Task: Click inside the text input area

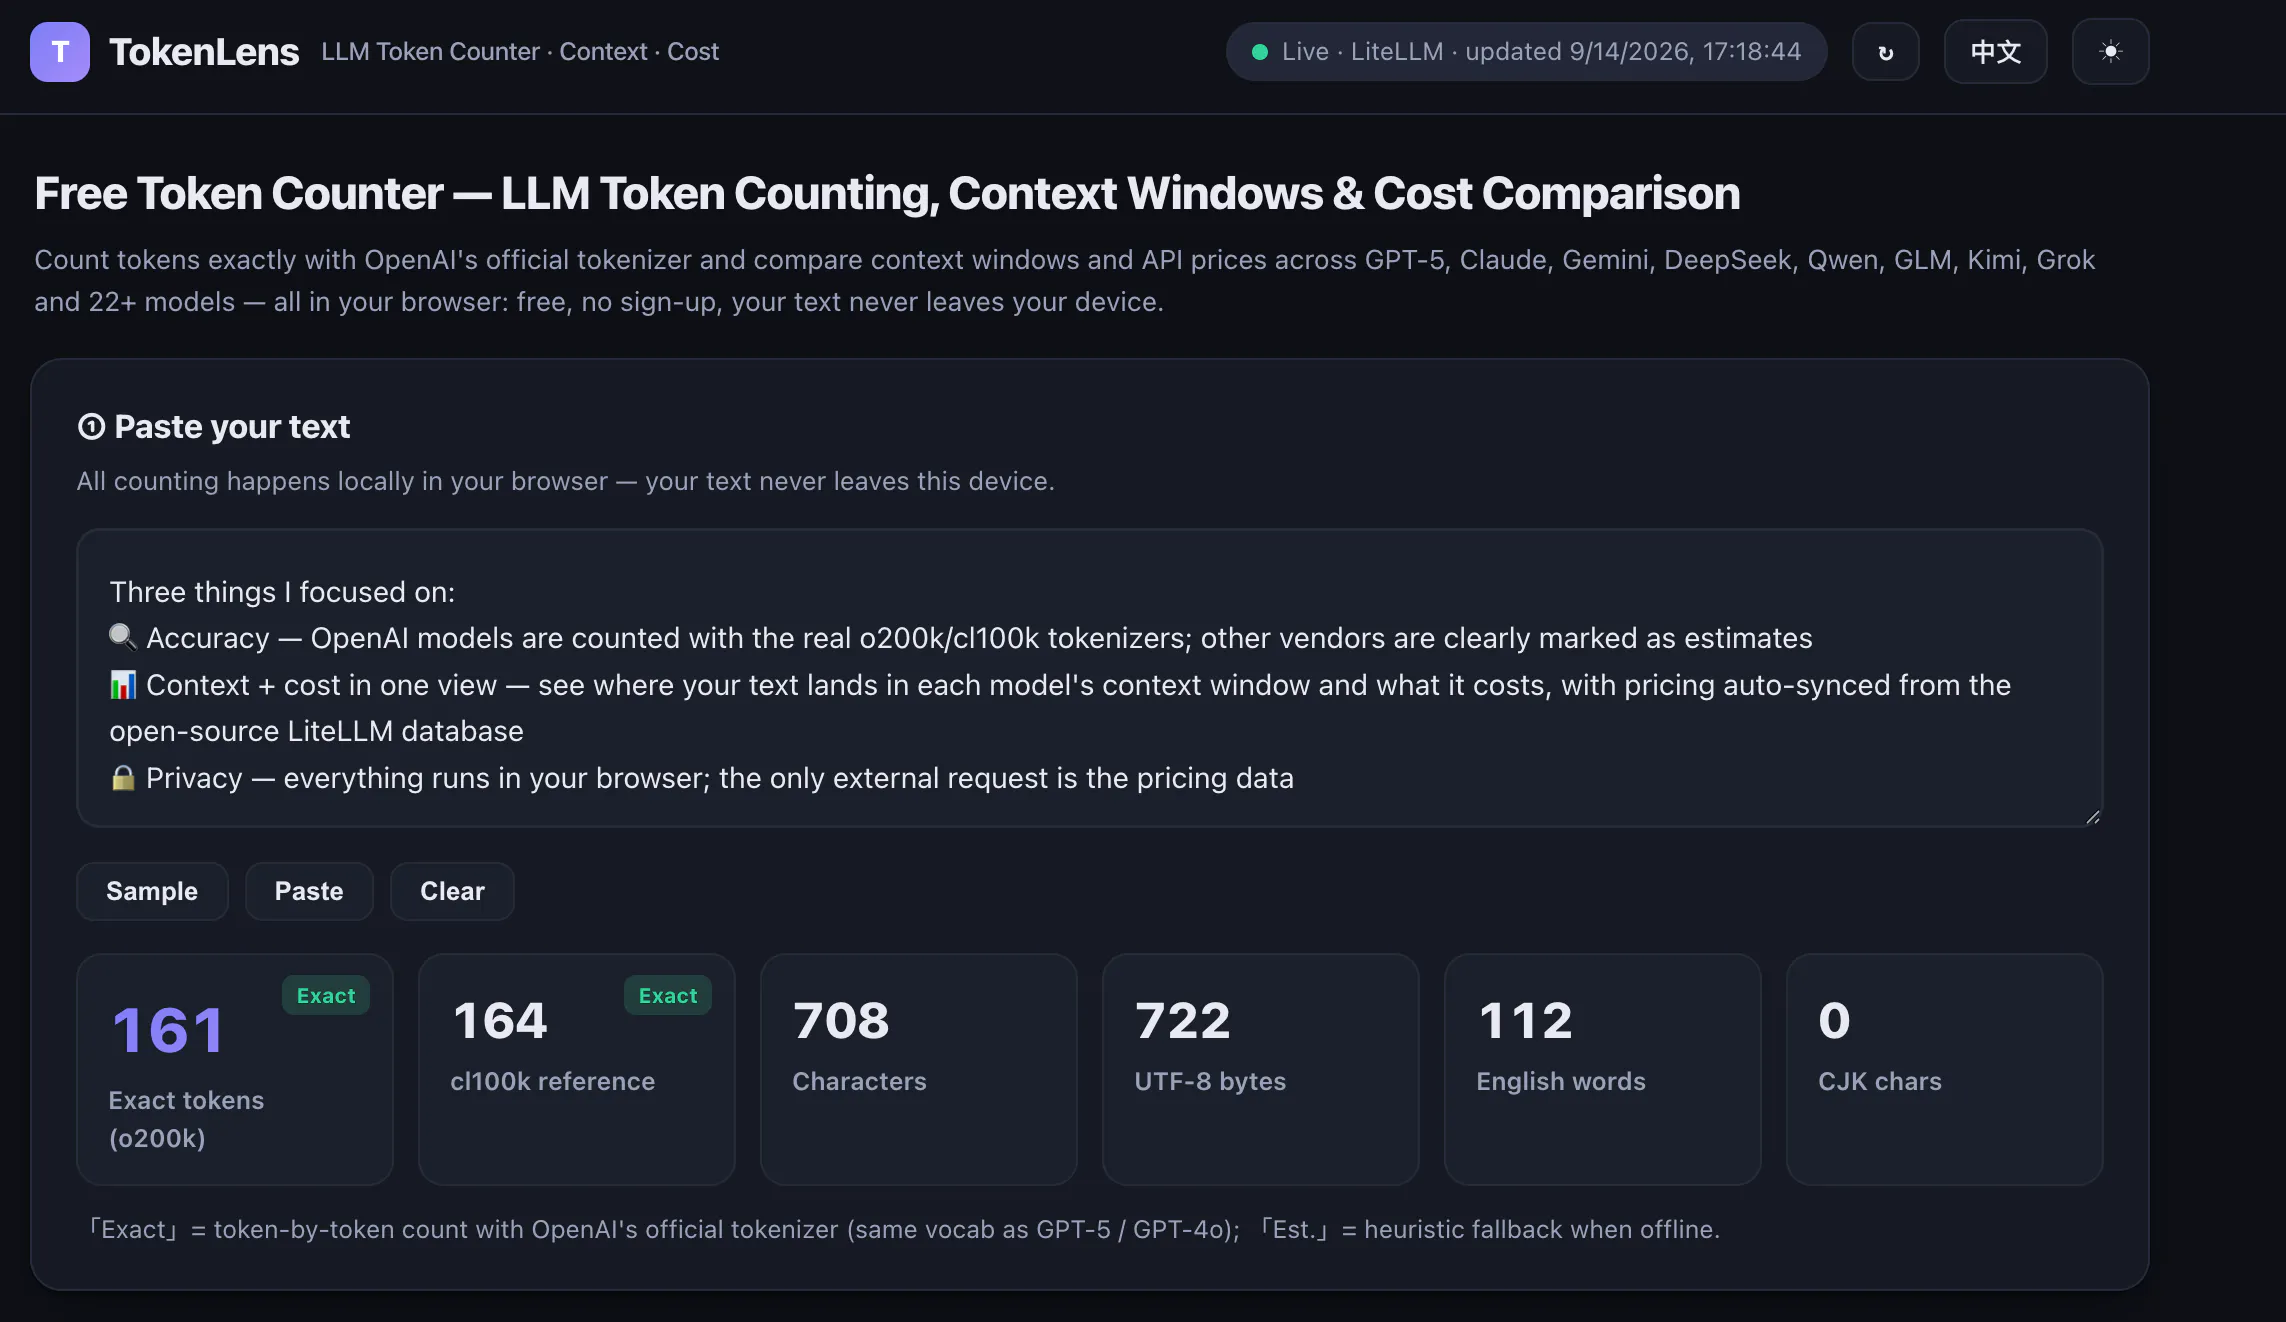Action: pos(1089,678)
